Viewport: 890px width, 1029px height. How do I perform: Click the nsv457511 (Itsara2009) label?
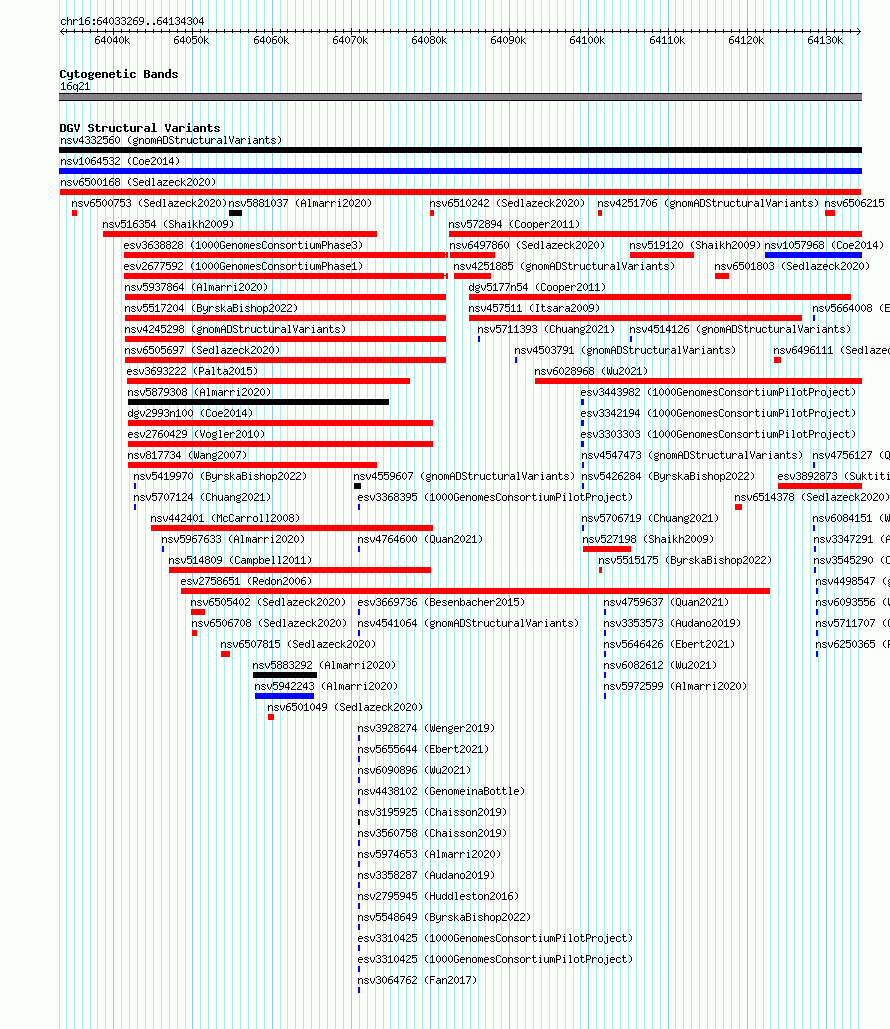tap(534, 308)
